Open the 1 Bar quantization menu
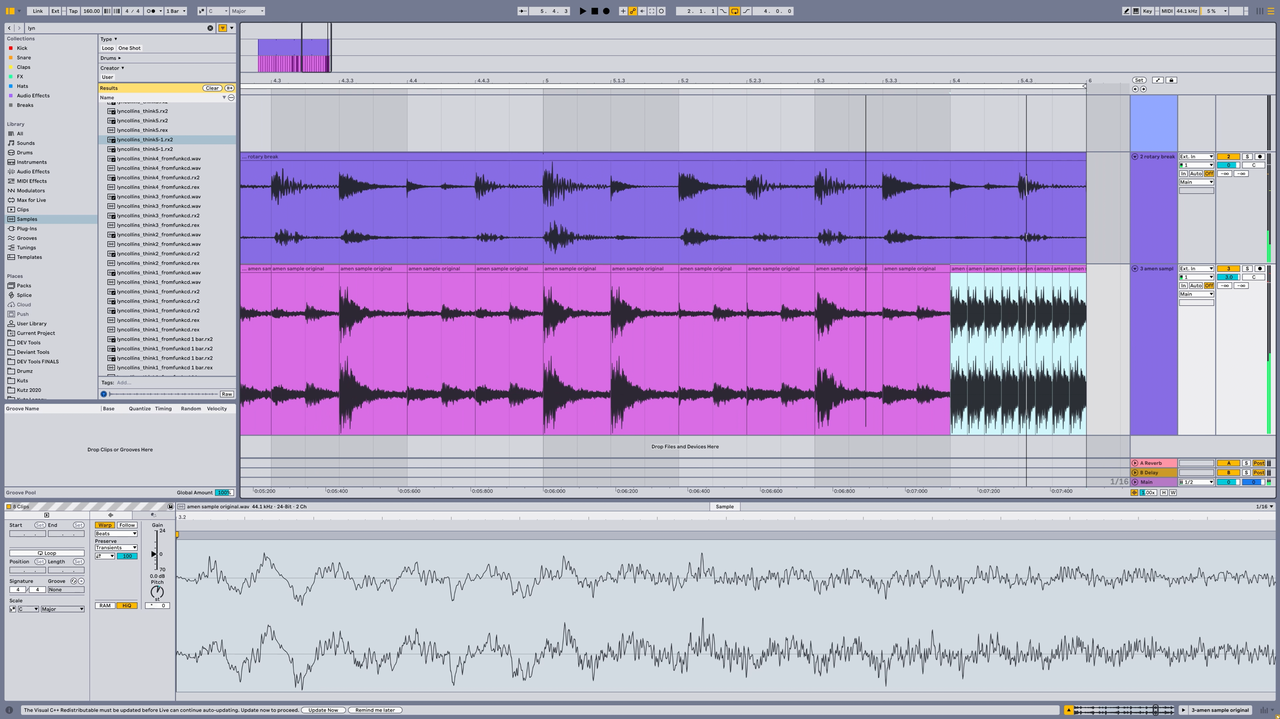The image size is (1280, 719). [174, 11]
